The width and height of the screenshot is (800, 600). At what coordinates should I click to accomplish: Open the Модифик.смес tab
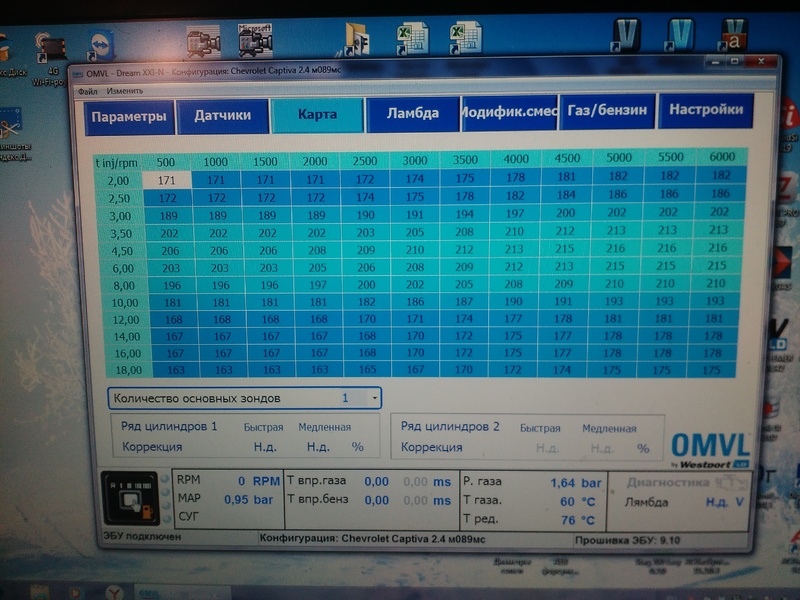[x=509, y=111]
